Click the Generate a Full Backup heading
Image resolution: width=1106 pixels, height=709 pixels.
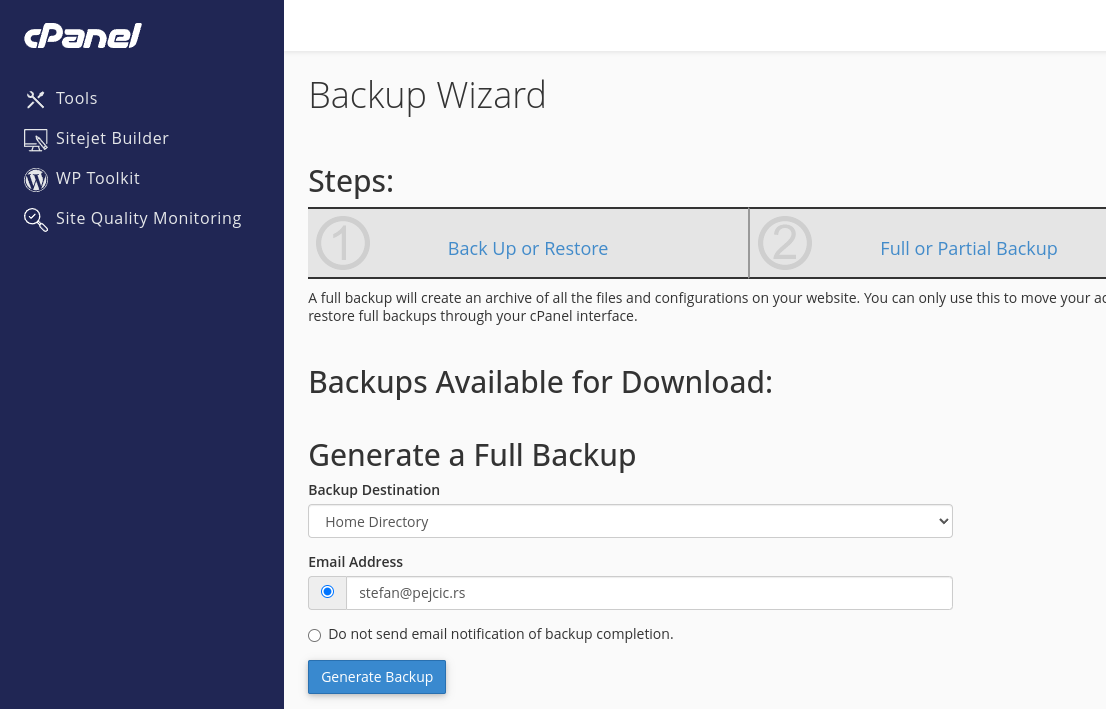coord(472,455)
